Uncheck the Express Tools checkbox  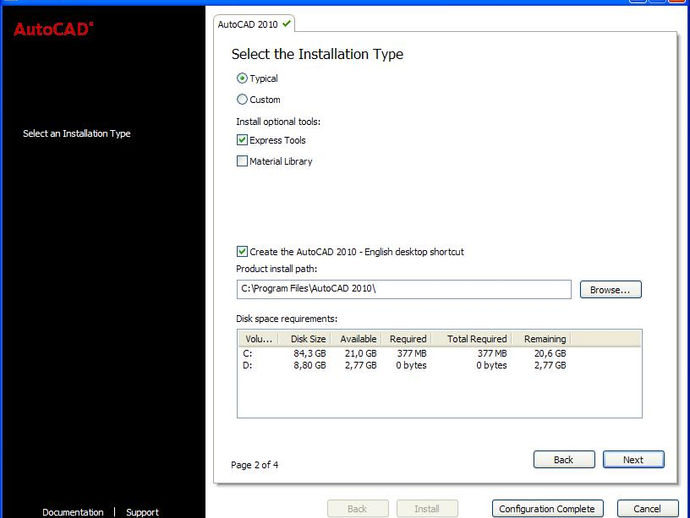(x=242, y=140)
